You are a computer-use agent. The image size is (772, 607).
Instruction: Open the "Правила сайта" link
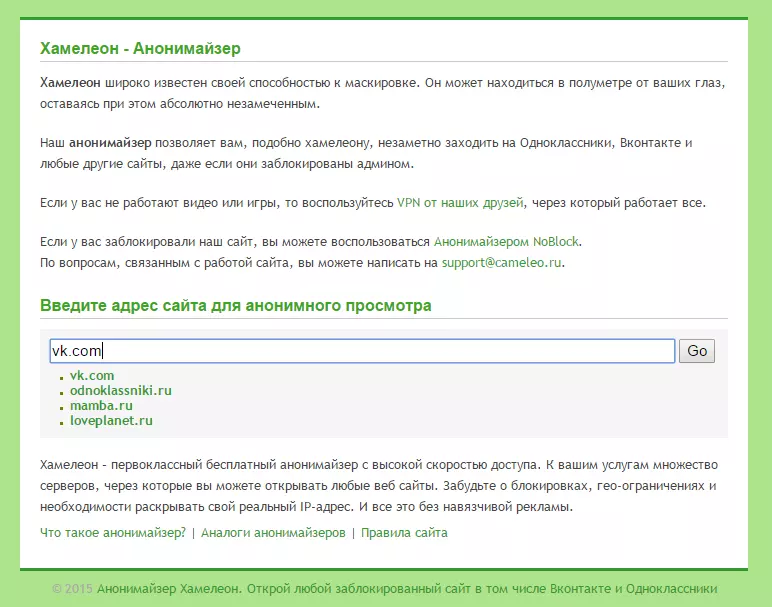coord(404,533)
